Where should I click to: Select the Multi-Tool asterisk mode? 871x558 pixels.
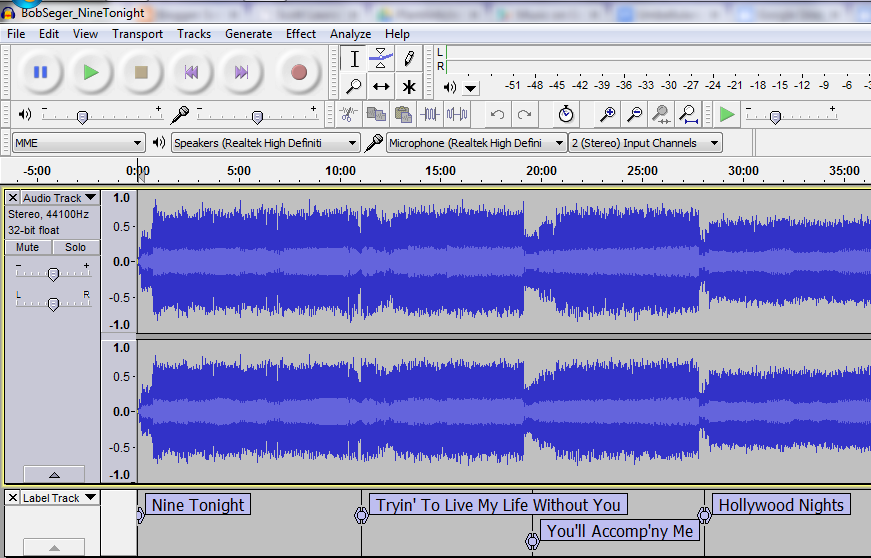tap(409, 87)
